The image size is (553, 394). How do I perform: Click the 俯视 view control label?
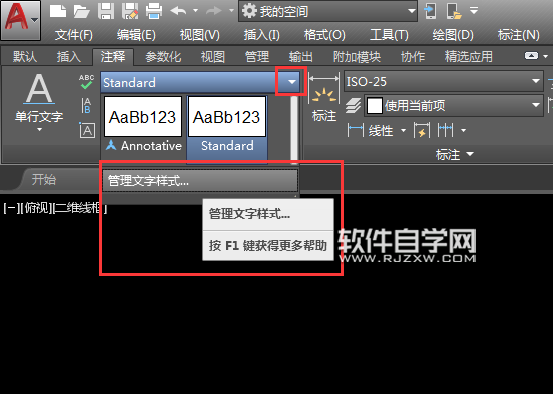coord(36,208)
